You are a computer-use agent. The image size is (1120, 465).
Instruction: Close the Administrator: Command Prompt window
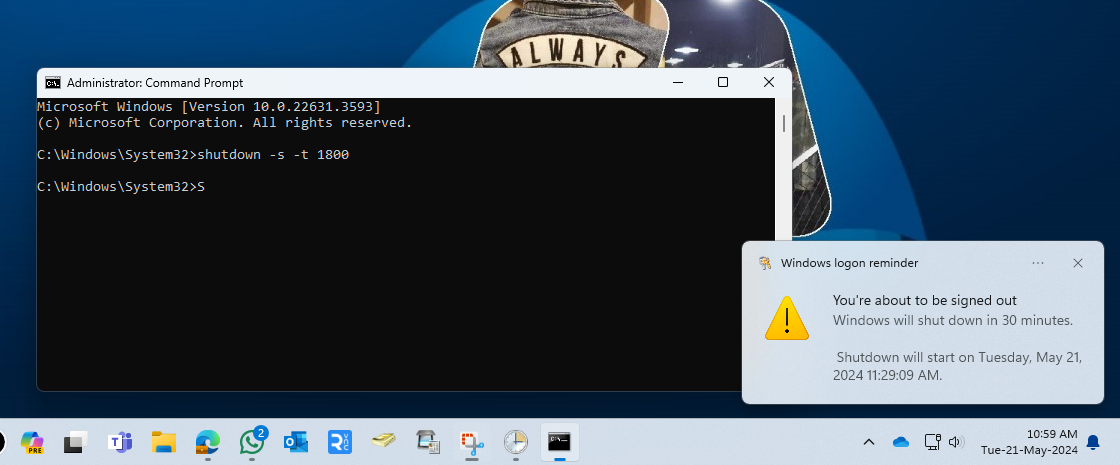click(x=769, y=83)
